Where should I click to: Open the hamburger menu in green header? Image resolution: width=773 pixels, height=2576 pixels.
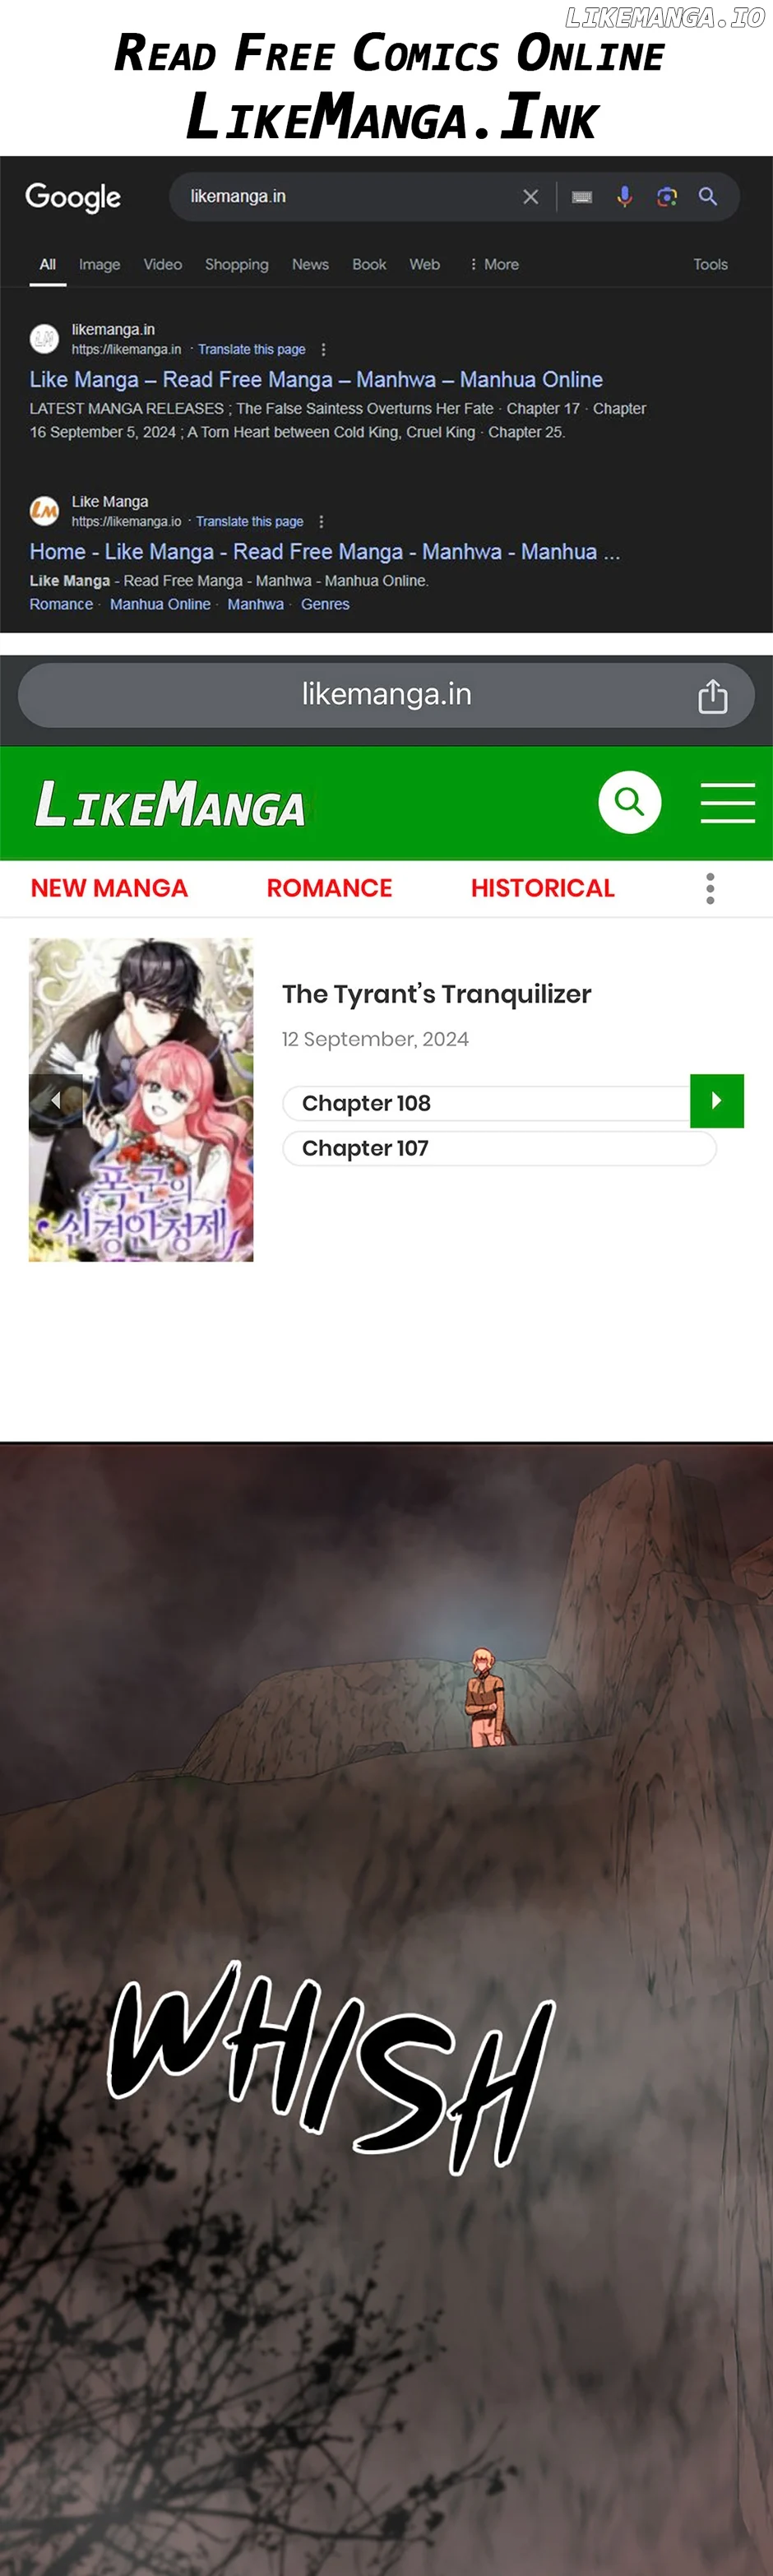tap(727, 802)
